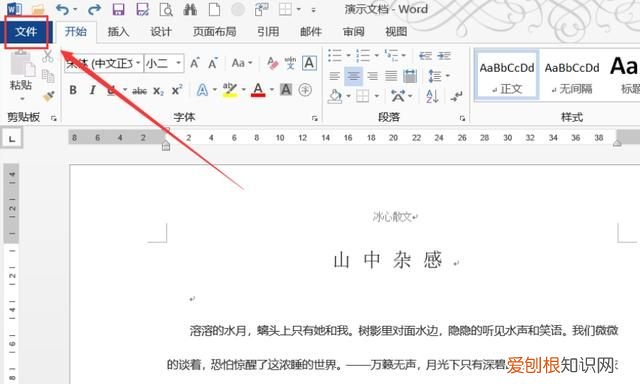
Task: Open the font name combo box
Action: point(104,63)
